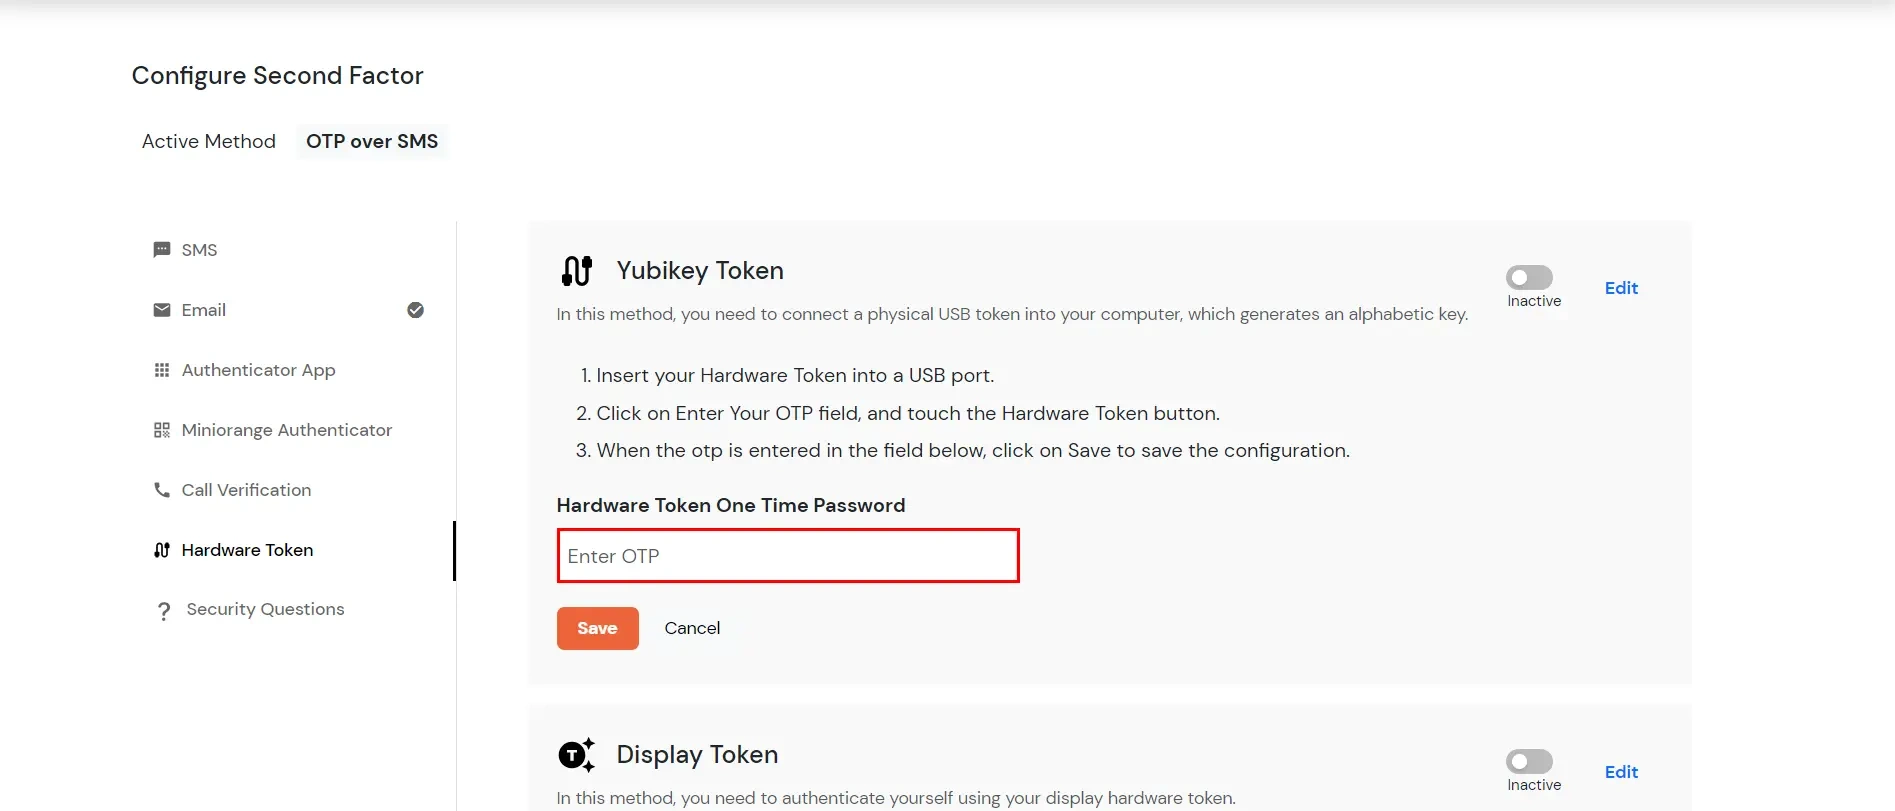Click Edit next to Yubikey Token
Viewport: 1895px width, 811px height.
[x=1620, y=287]
